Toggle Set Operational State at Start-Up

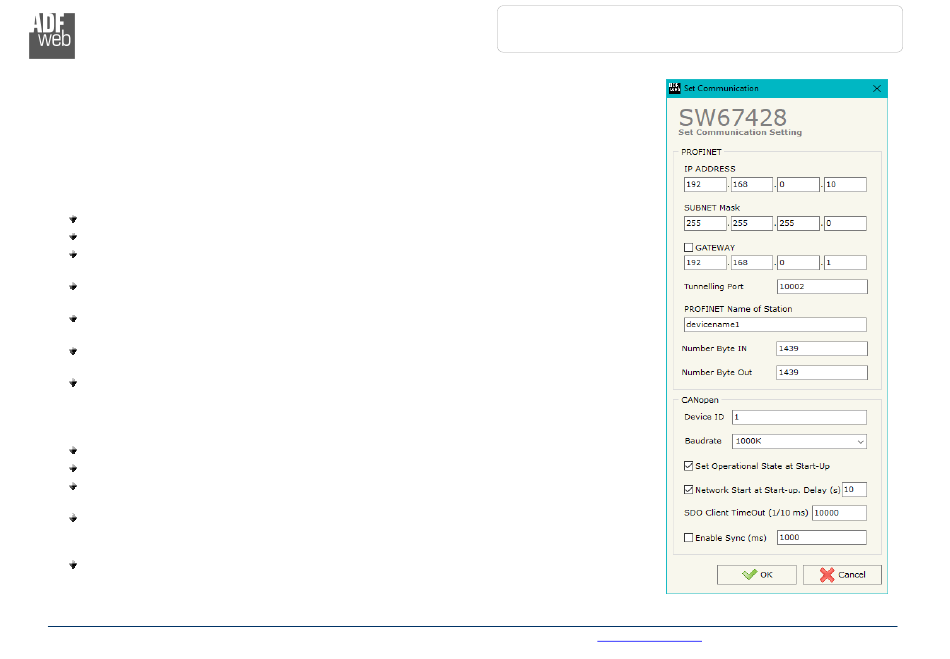(688, 466)
